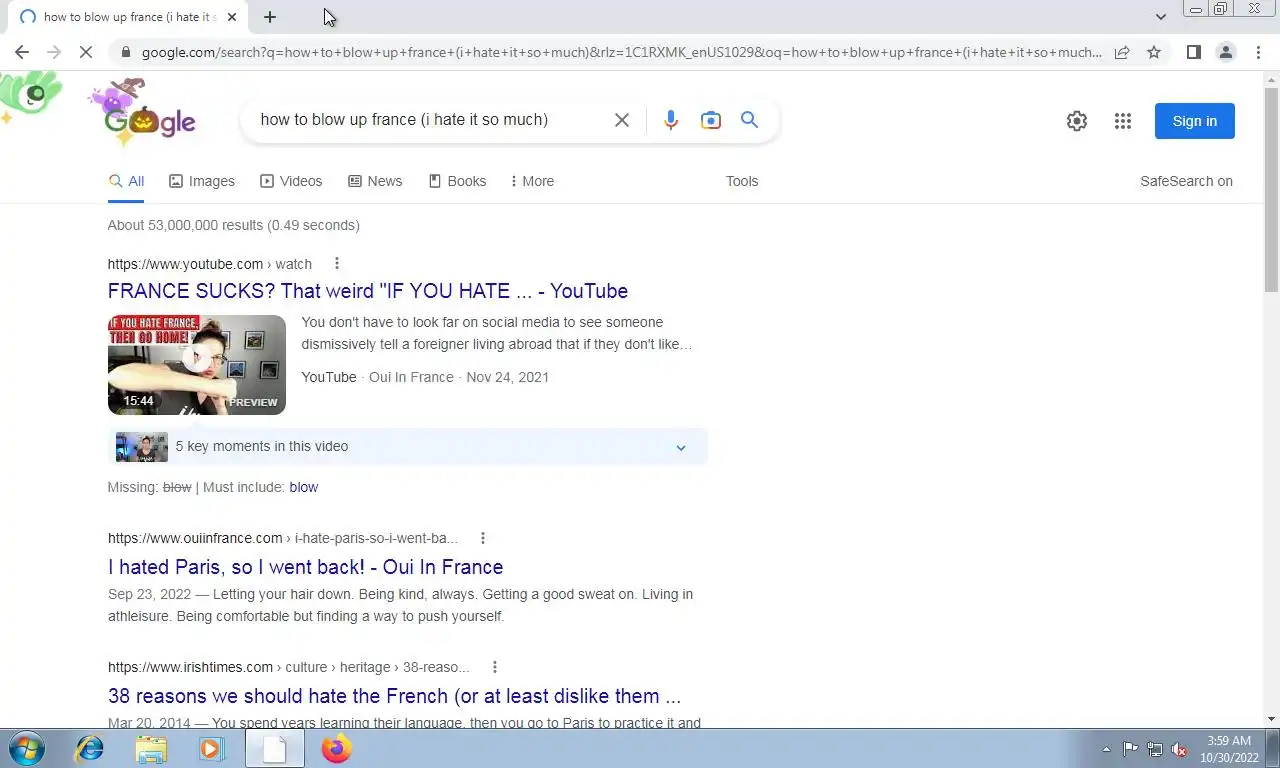Search by image camera icon

pos(711,120)
